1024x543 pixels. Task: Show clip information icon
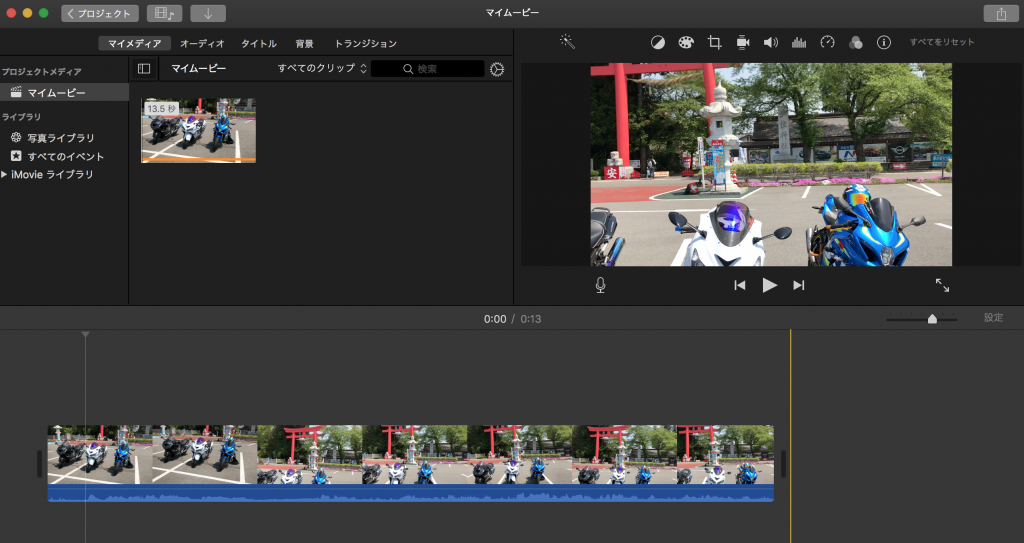coord(884,42)
